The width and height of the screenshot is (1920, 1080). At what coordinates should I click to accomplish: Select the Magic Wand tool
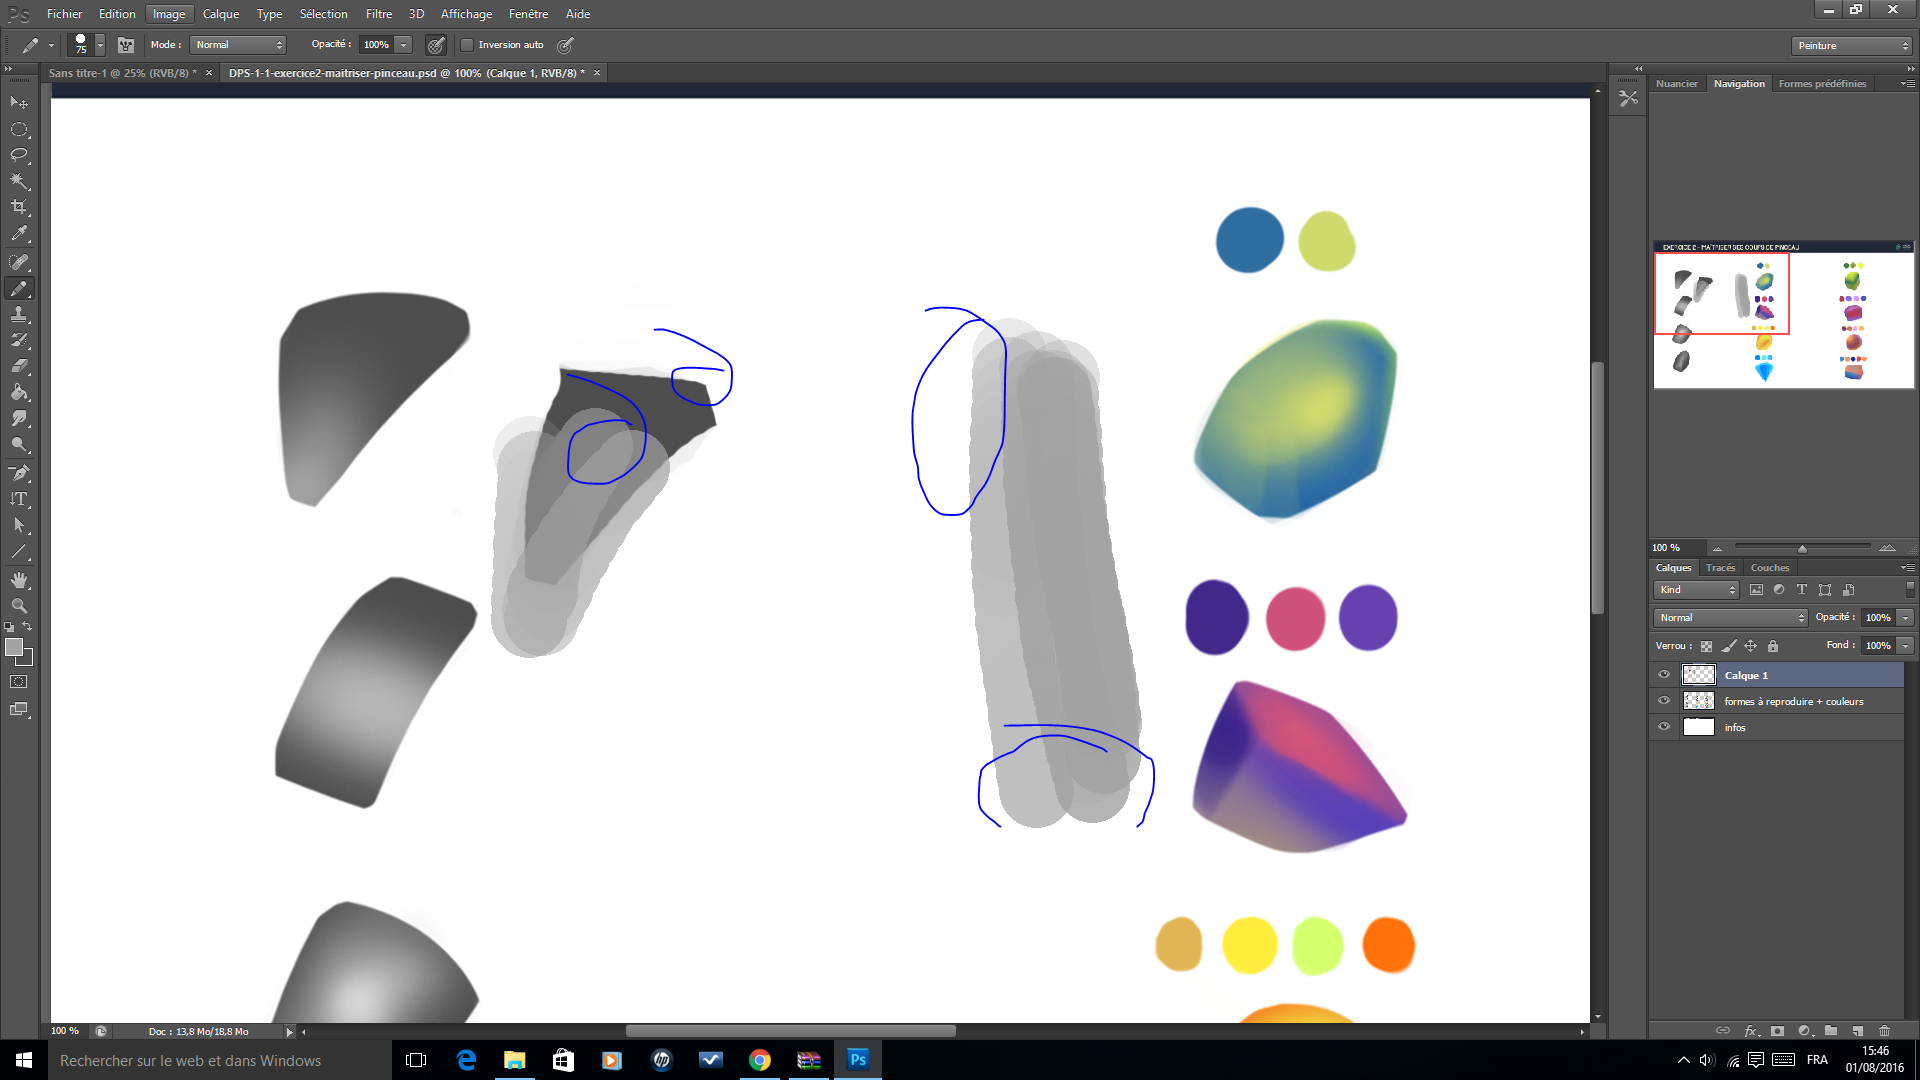pos(19,181)
